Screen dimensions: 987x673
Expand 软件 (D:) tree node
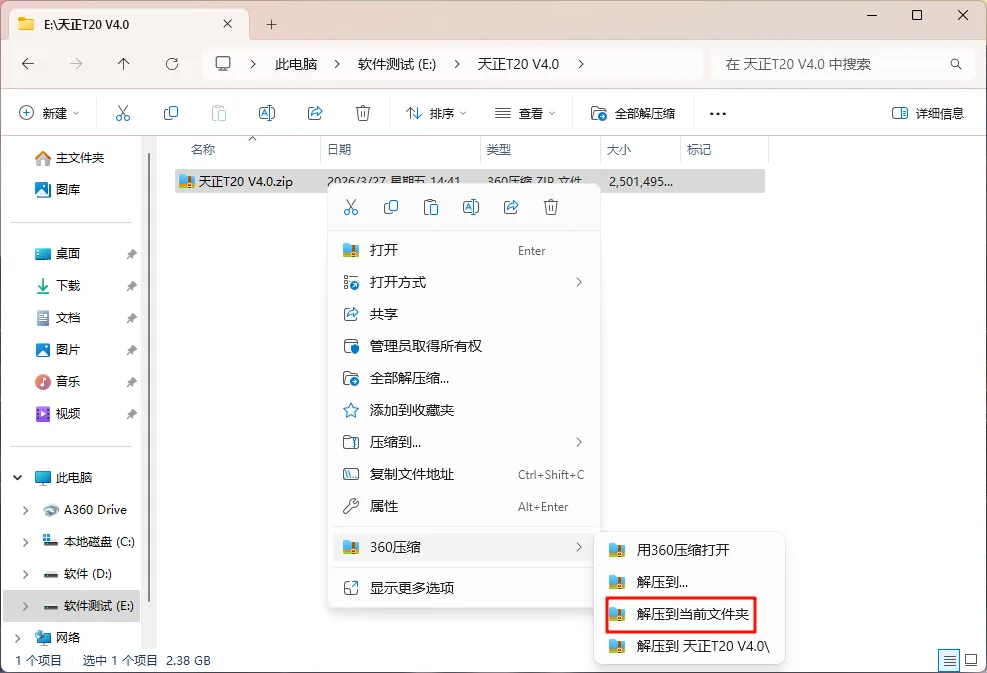25,574
